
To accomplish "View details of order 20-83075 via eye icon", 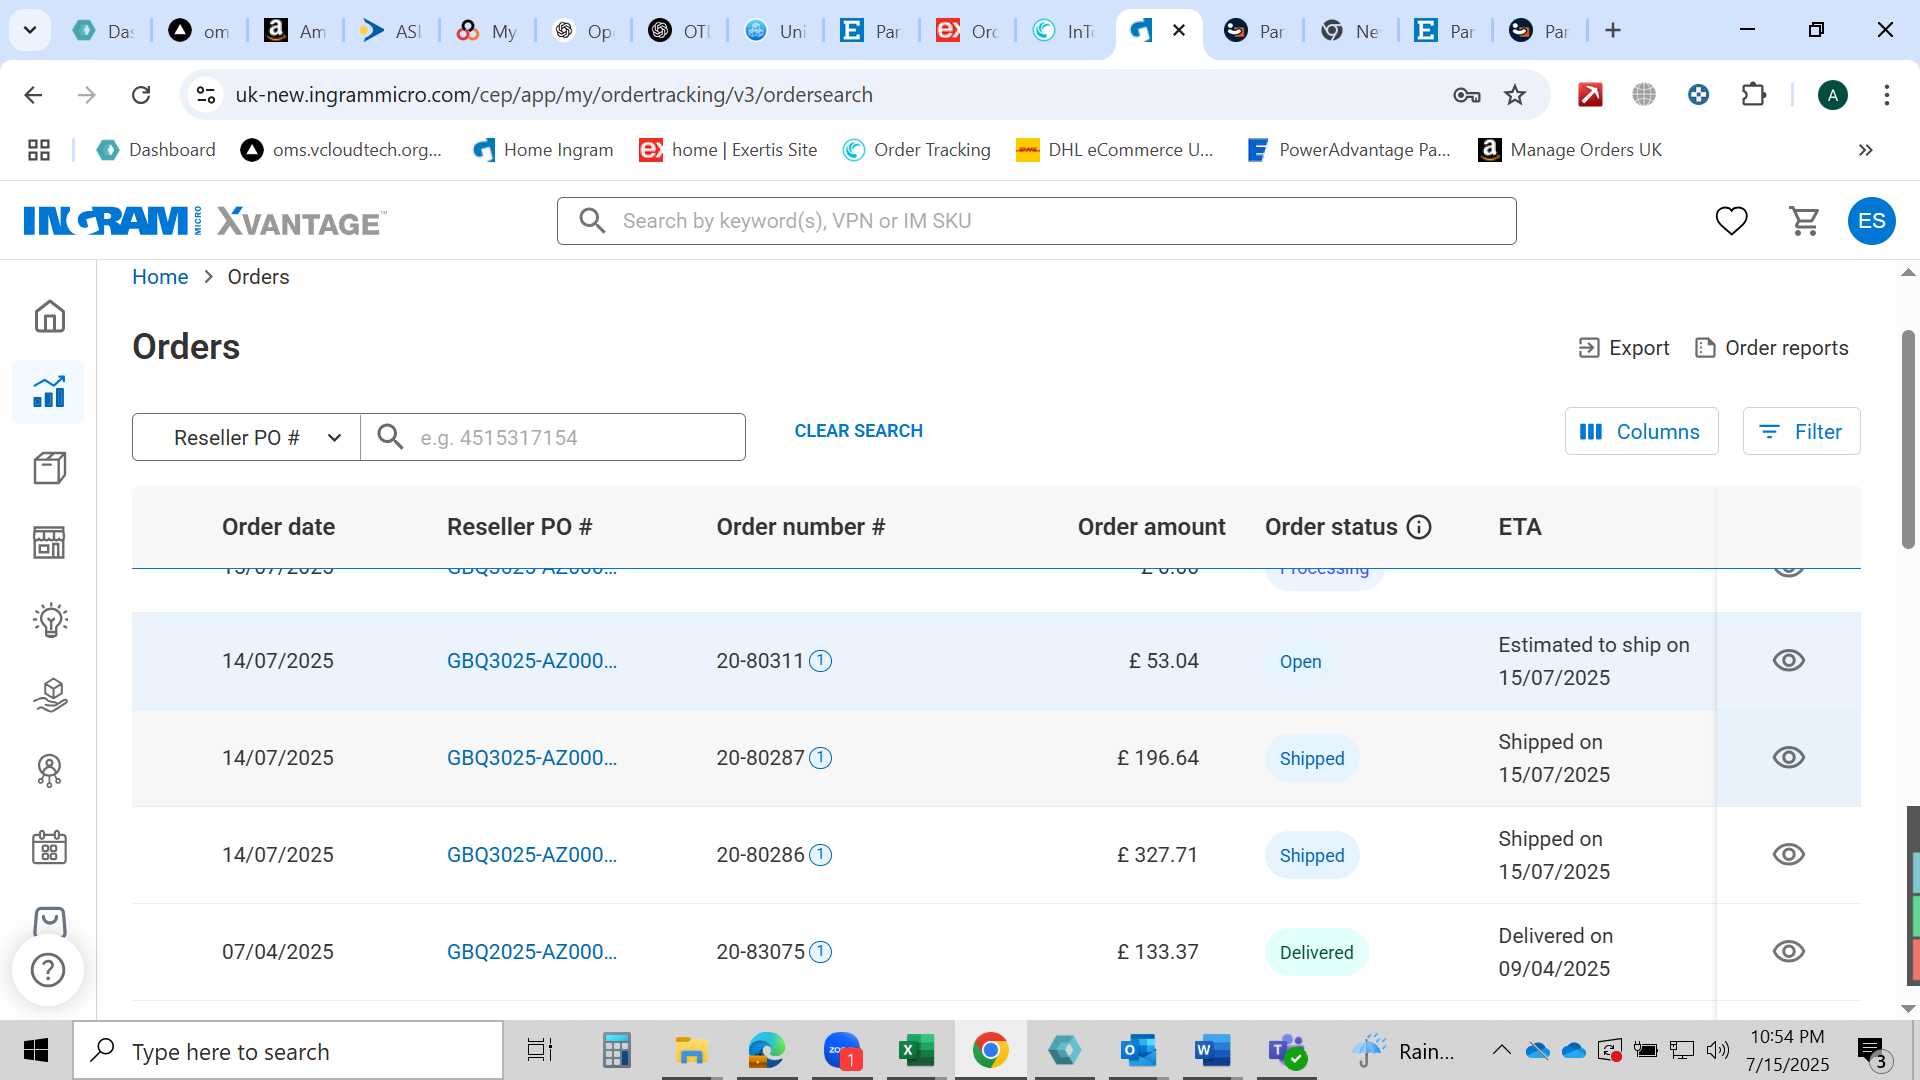I will (1788, 952).
